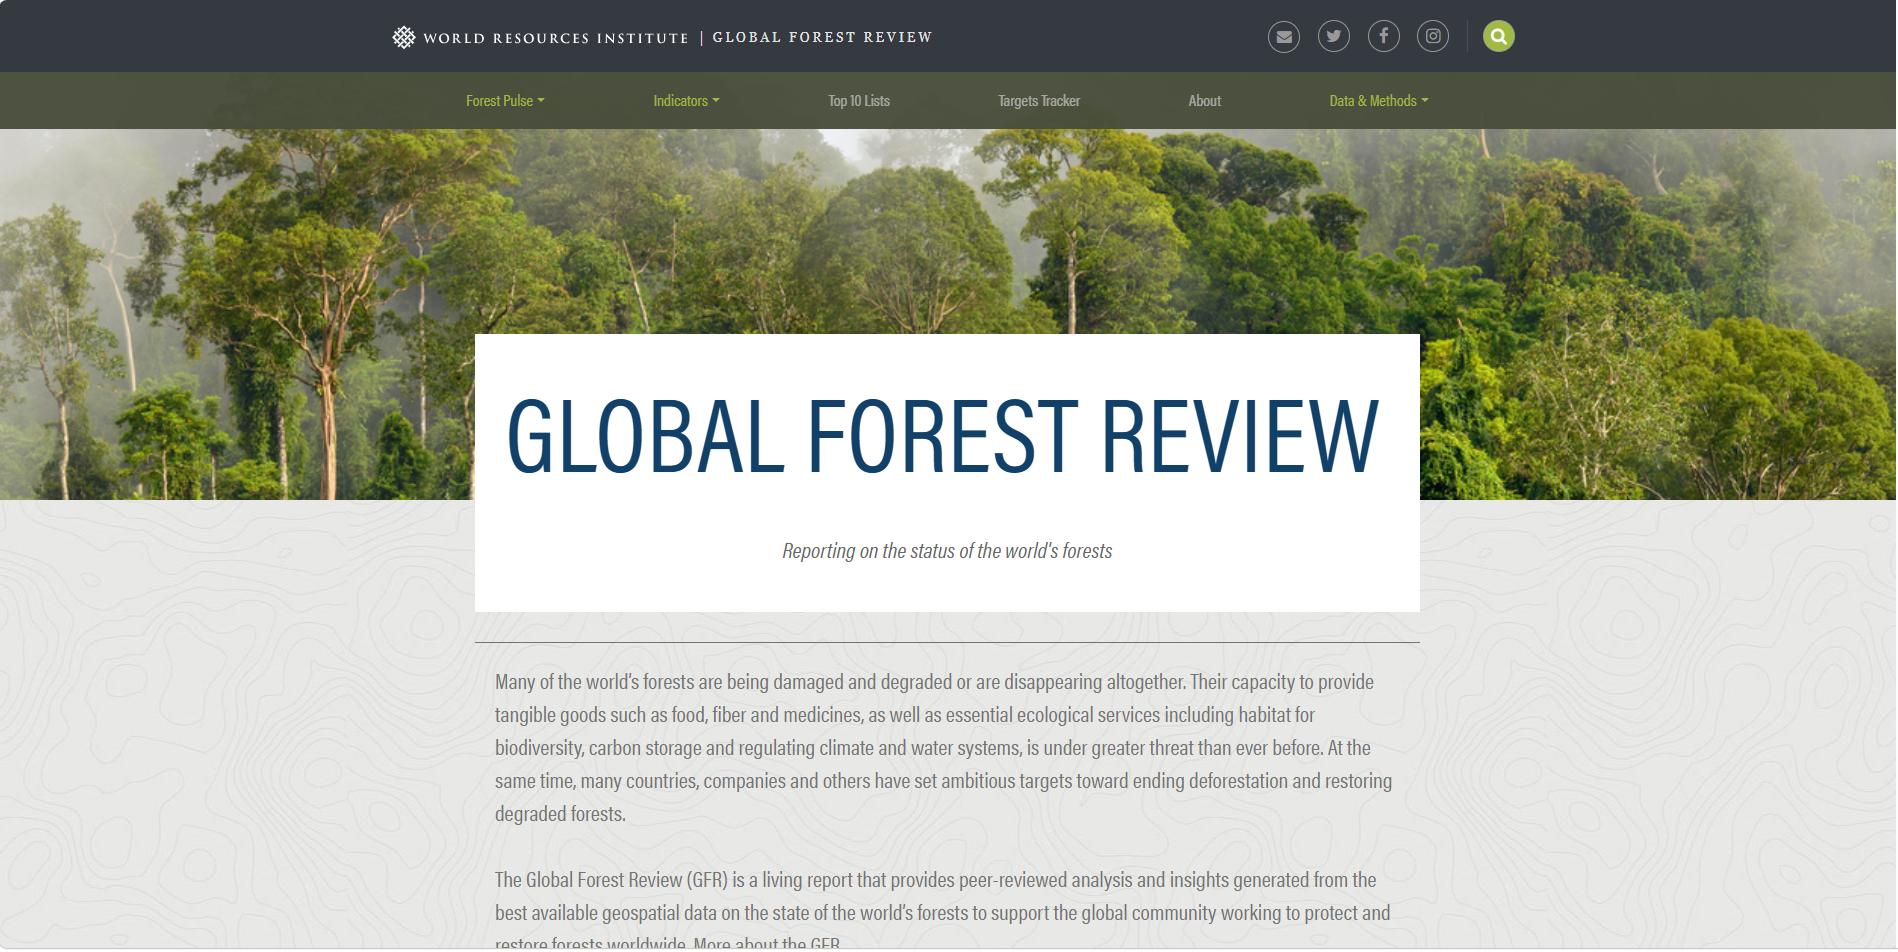Expand the Forest Pulse dropdown menu
Screen dimensions: 1898x952
505,101
